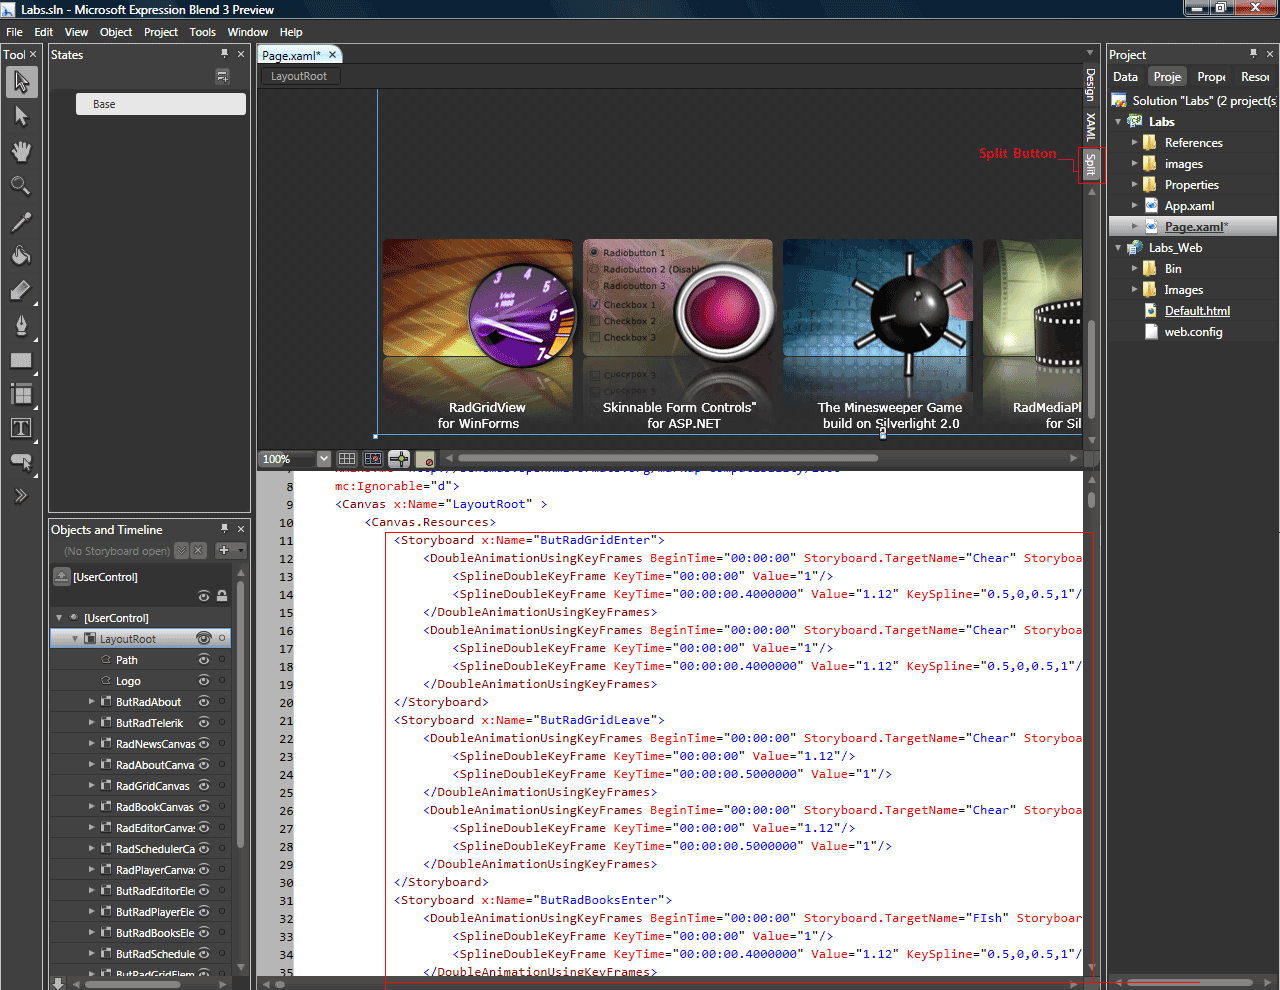Pick the Pan hand tool
Viewport: 1280px width, 990px height.
21,151
